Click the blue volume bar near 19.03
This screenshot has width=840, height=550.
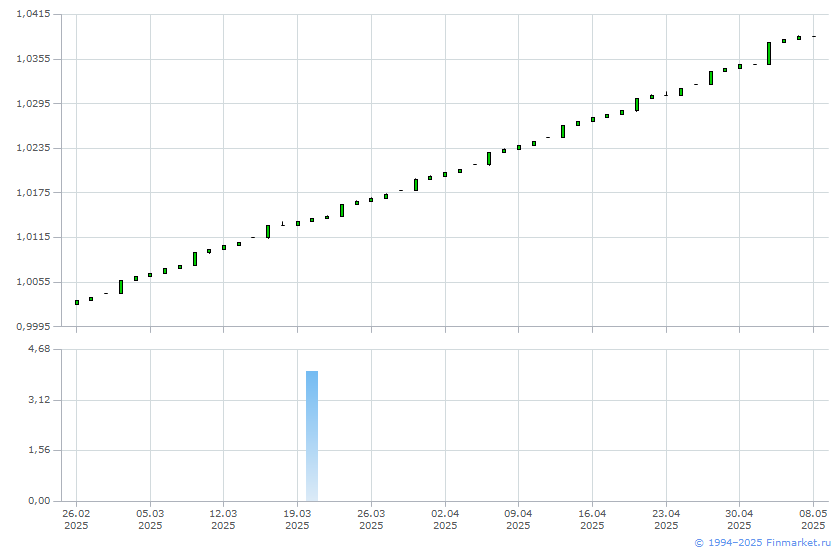point(312,436)
